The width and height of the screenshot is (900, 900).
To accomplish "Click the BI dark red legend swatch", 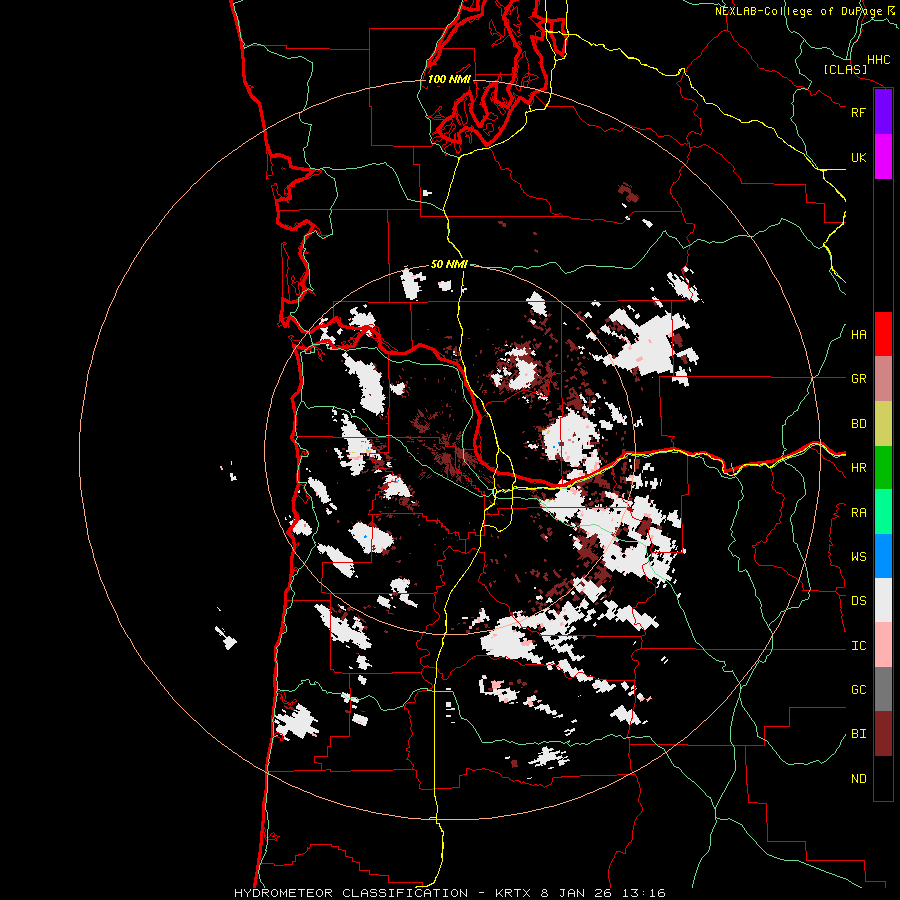I will (x=883, y=734).
